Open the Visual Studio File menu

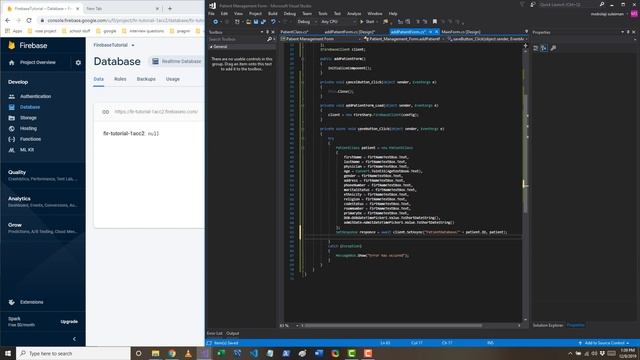pos(211,13)
